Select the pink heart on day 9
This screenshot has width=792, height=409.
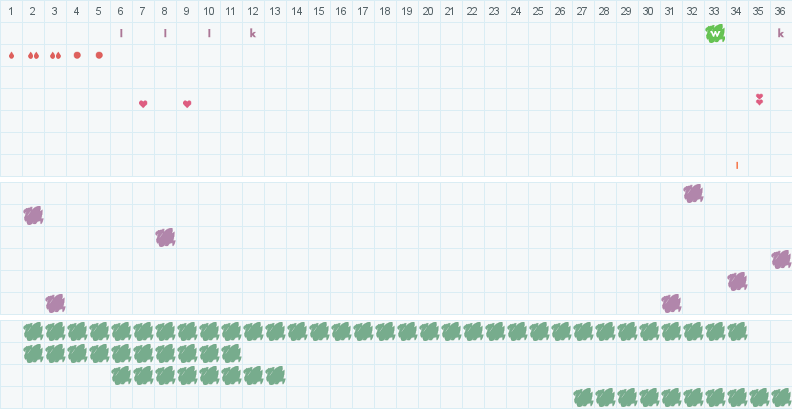tap(187, 104)
